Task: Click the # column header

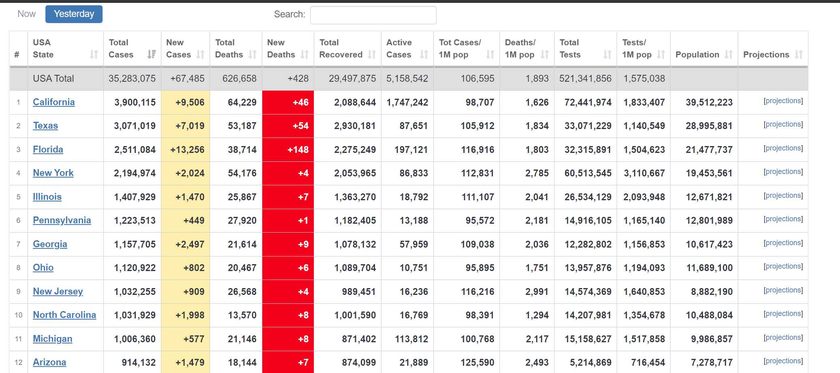Action: tap(19, 49)
